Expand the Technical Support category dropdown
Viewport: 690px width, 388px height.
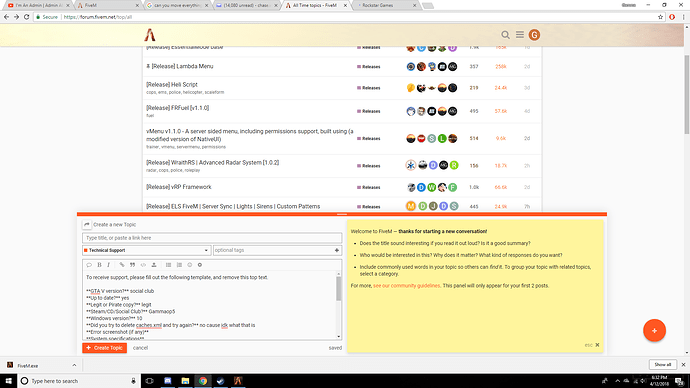pyautogui.click(x=147, y=250)
